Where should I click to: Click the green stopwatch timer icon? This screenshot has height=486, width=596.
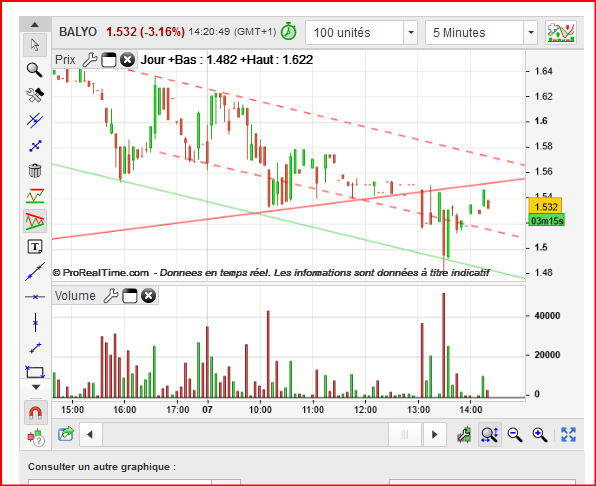288,32
